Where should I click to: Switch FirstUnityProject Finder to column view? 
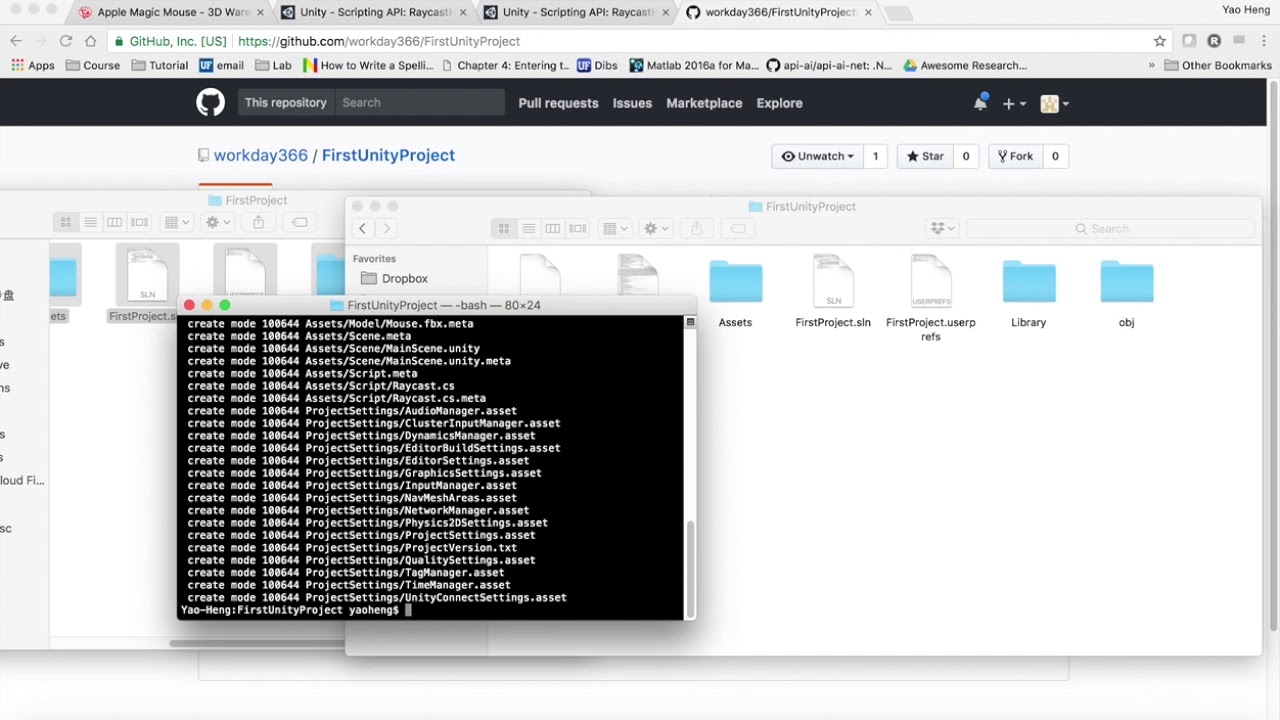(x=553, y=228)
